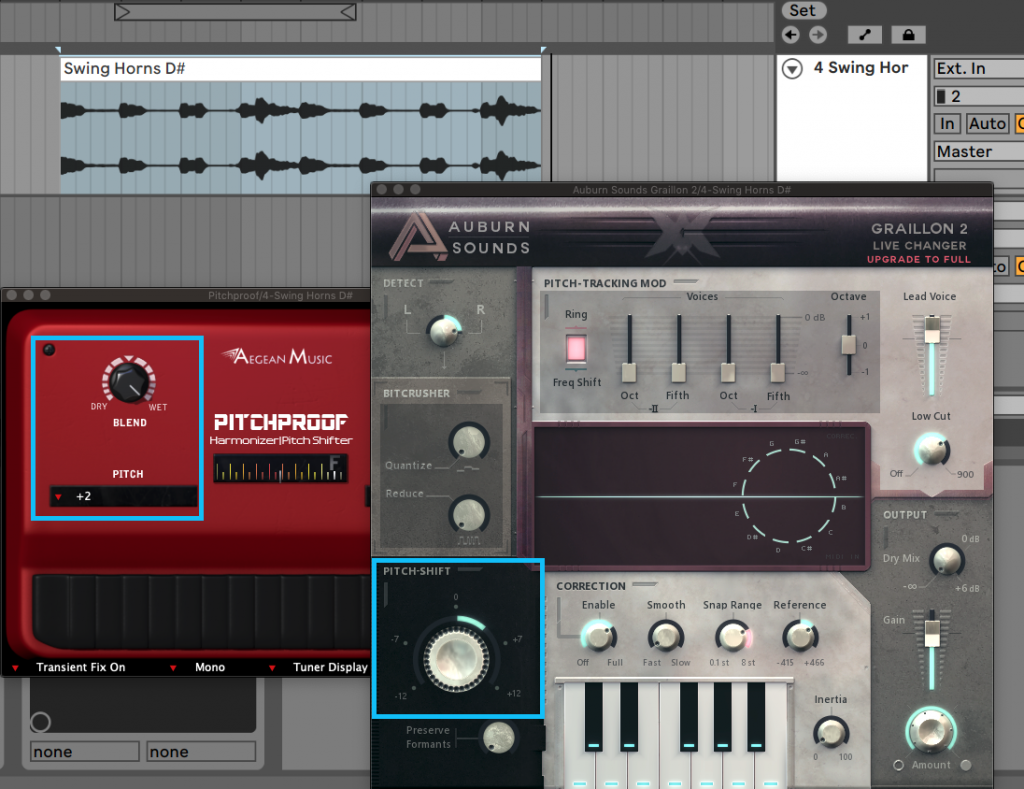Click the key-mapping link icon near Set
1024x789 pixels.
click(864, 34)
